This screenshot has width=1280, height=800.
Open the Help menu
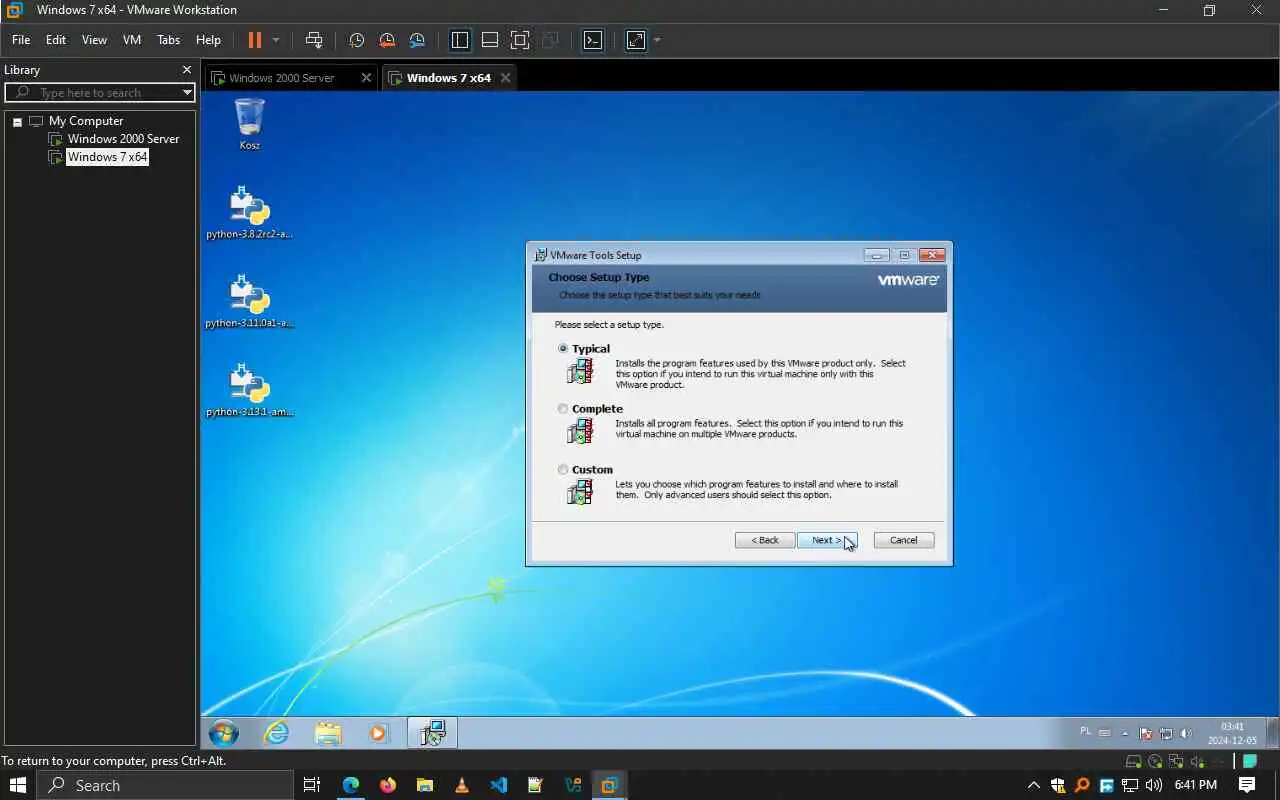point(208,40)
